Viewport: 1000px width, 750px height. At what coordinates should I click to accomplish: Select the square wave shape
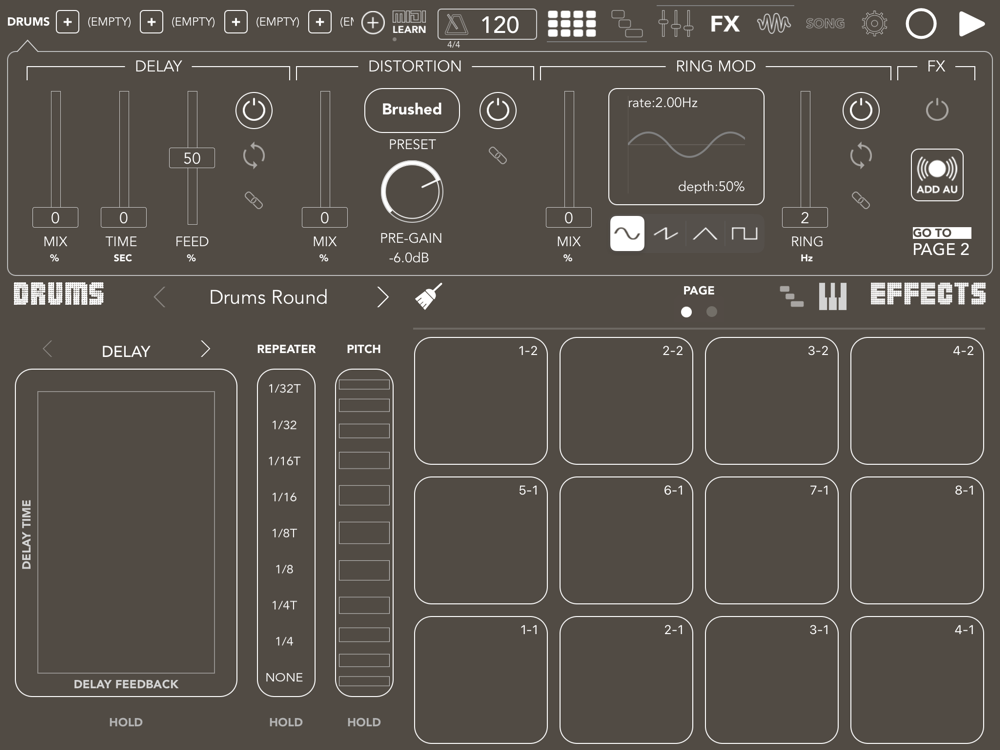pos(744,234)
